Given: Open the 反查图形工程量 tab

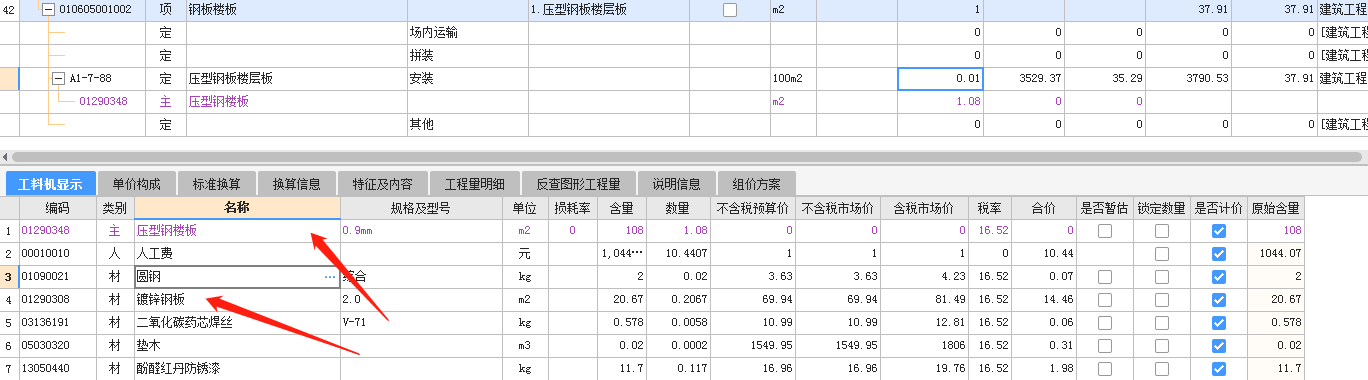Looking at the screenshot, I should 579,184.
